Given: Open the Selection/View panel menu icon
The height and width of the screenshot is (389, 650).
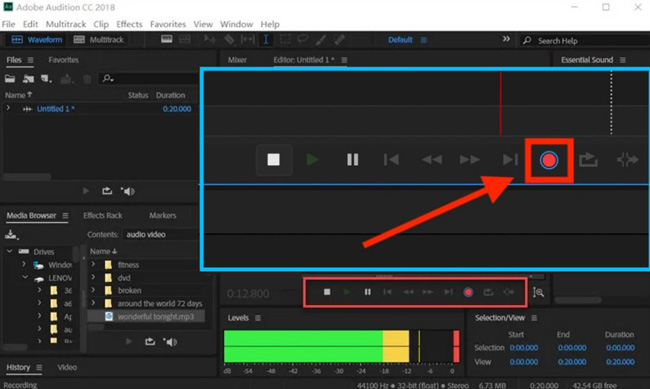Looking at the screenshot, I should [x=534, y=318].
